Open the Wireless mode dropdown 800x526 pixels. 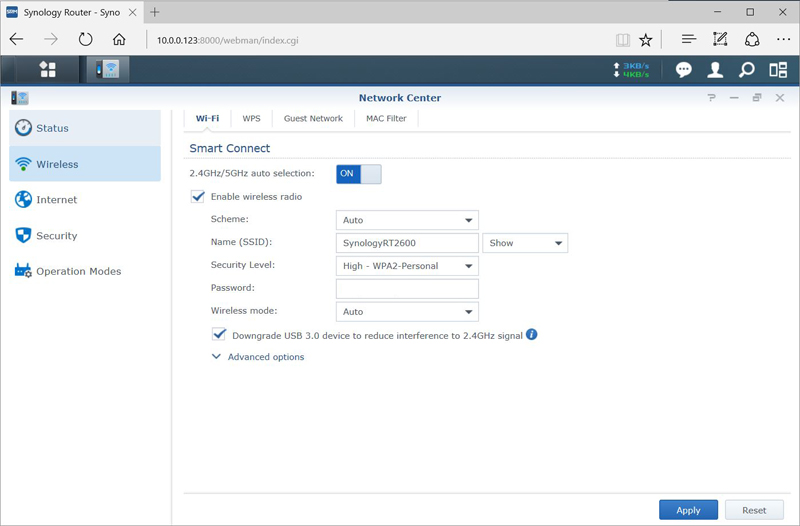pos(407,312)
